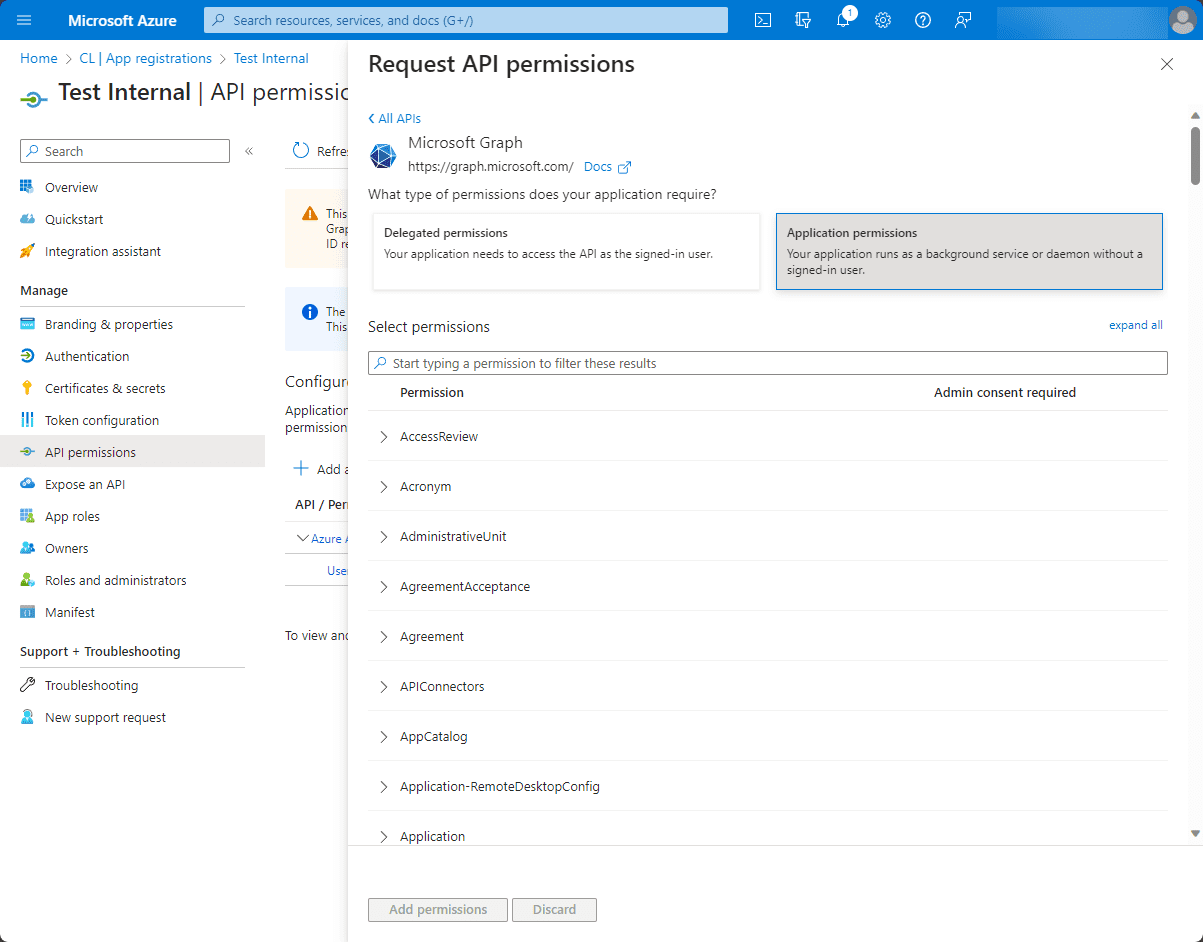Open Overview in the left menu
This screenshot has width=1203, height=942.
pyautogui.click(x=71, y=187)
